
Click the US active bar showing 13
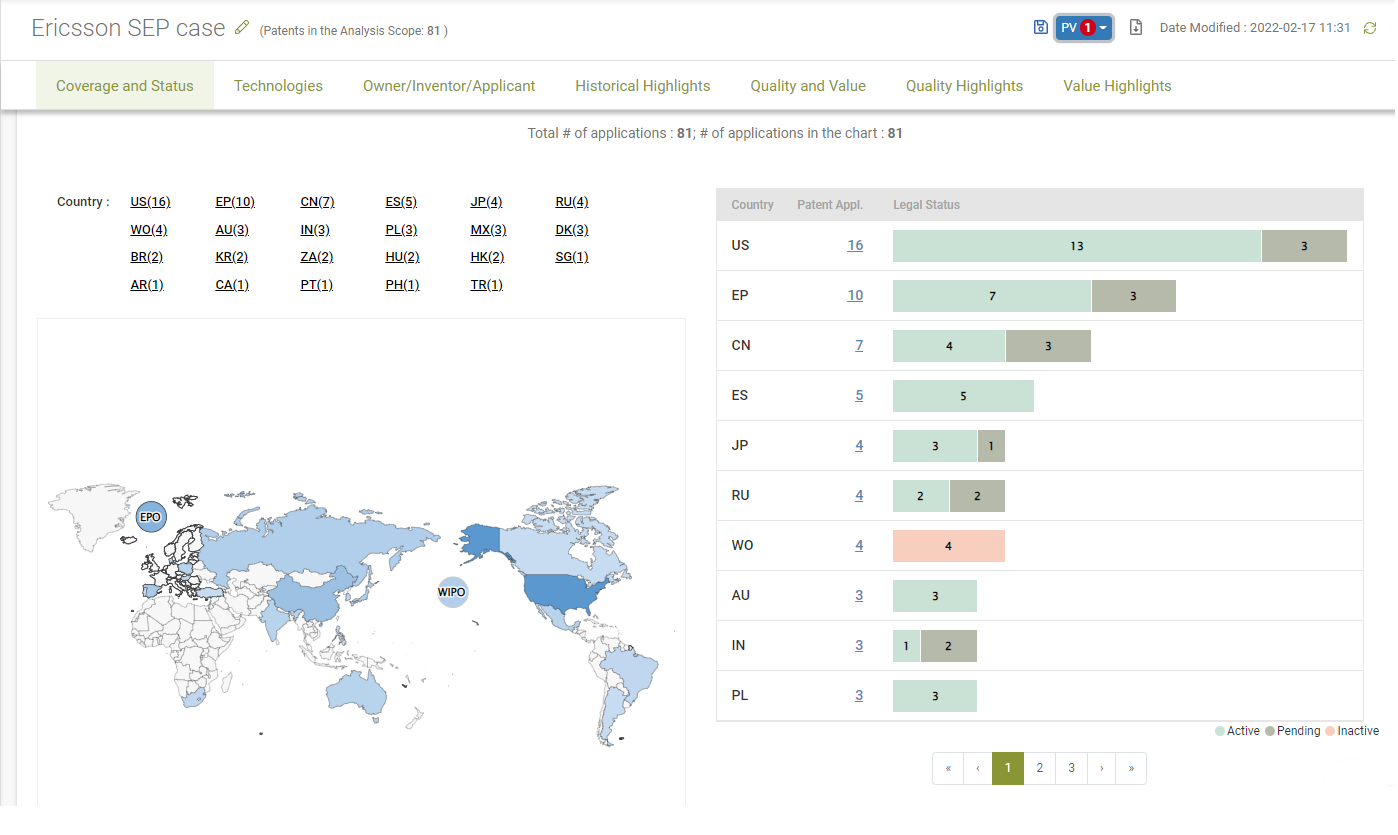tap(1077, 246)
